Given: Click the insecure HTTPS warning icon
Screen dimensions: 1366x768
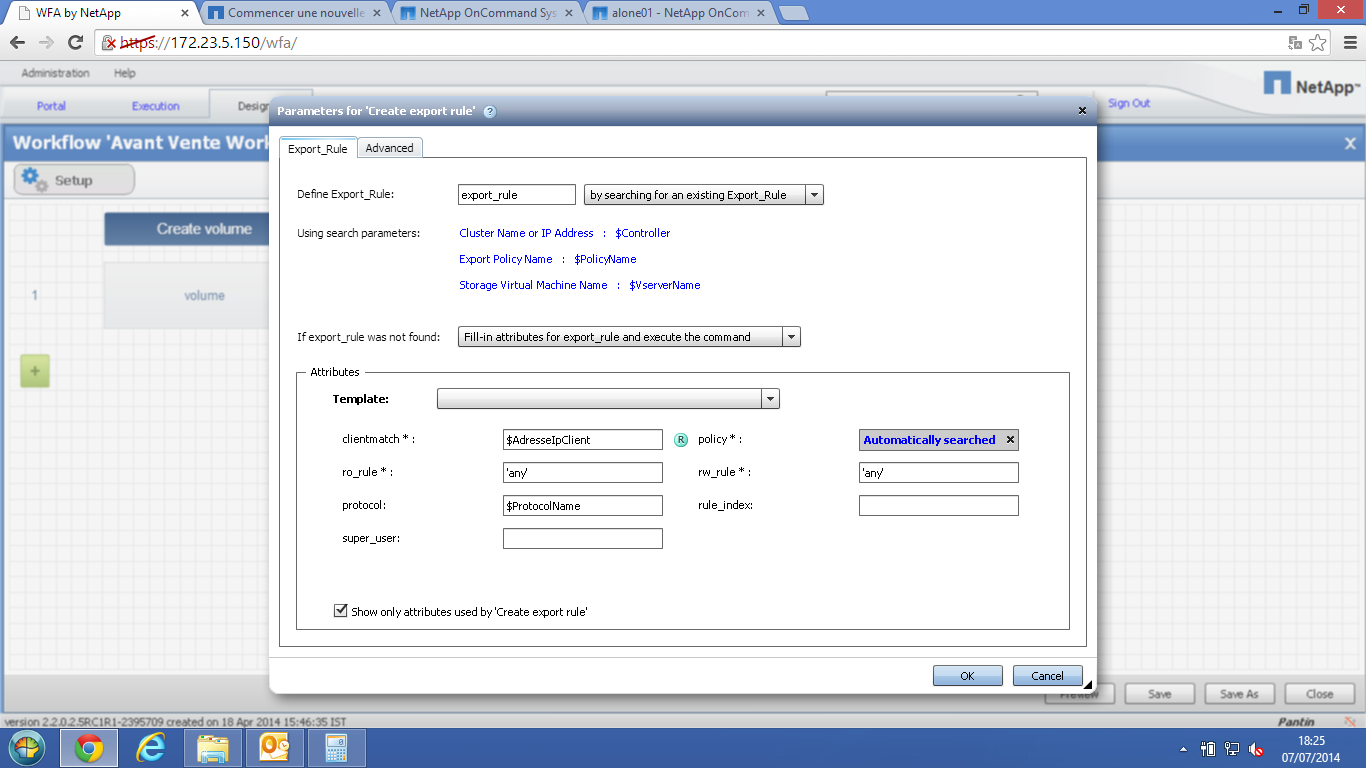Looking at the screenshot, I should 110,43.
